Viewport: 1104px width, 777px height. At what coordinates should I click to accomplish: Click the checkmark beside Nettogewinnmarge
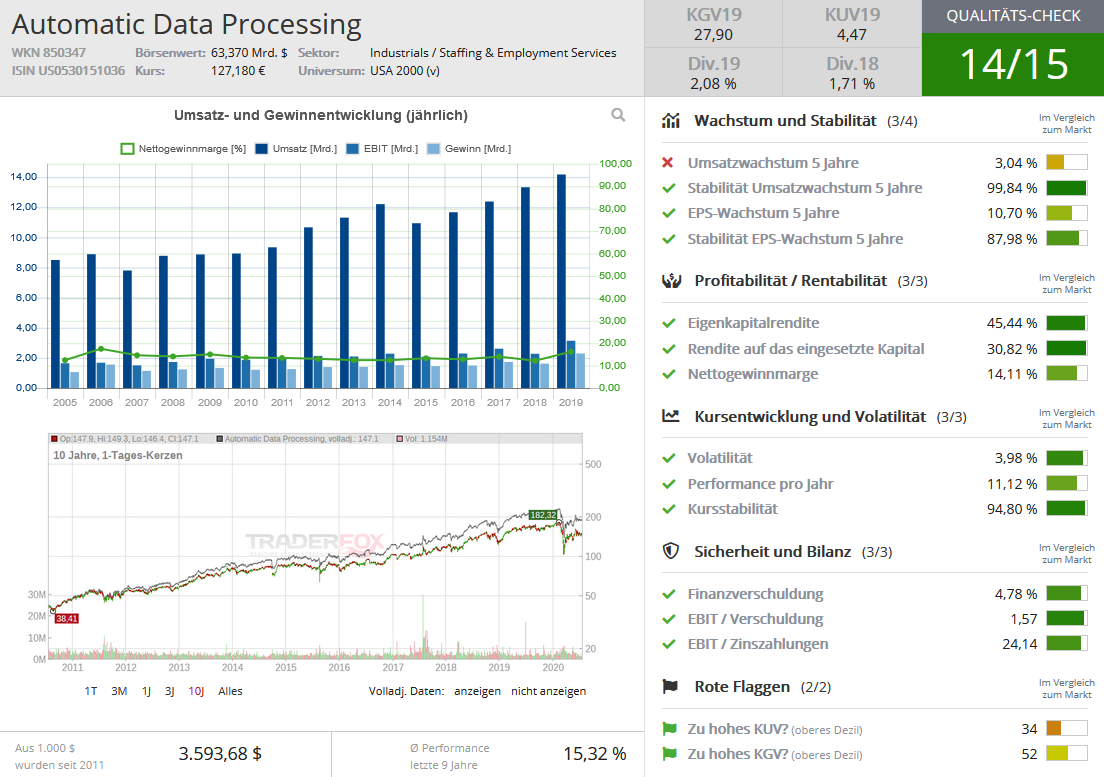pyautogui.click(x=669, y=374)
